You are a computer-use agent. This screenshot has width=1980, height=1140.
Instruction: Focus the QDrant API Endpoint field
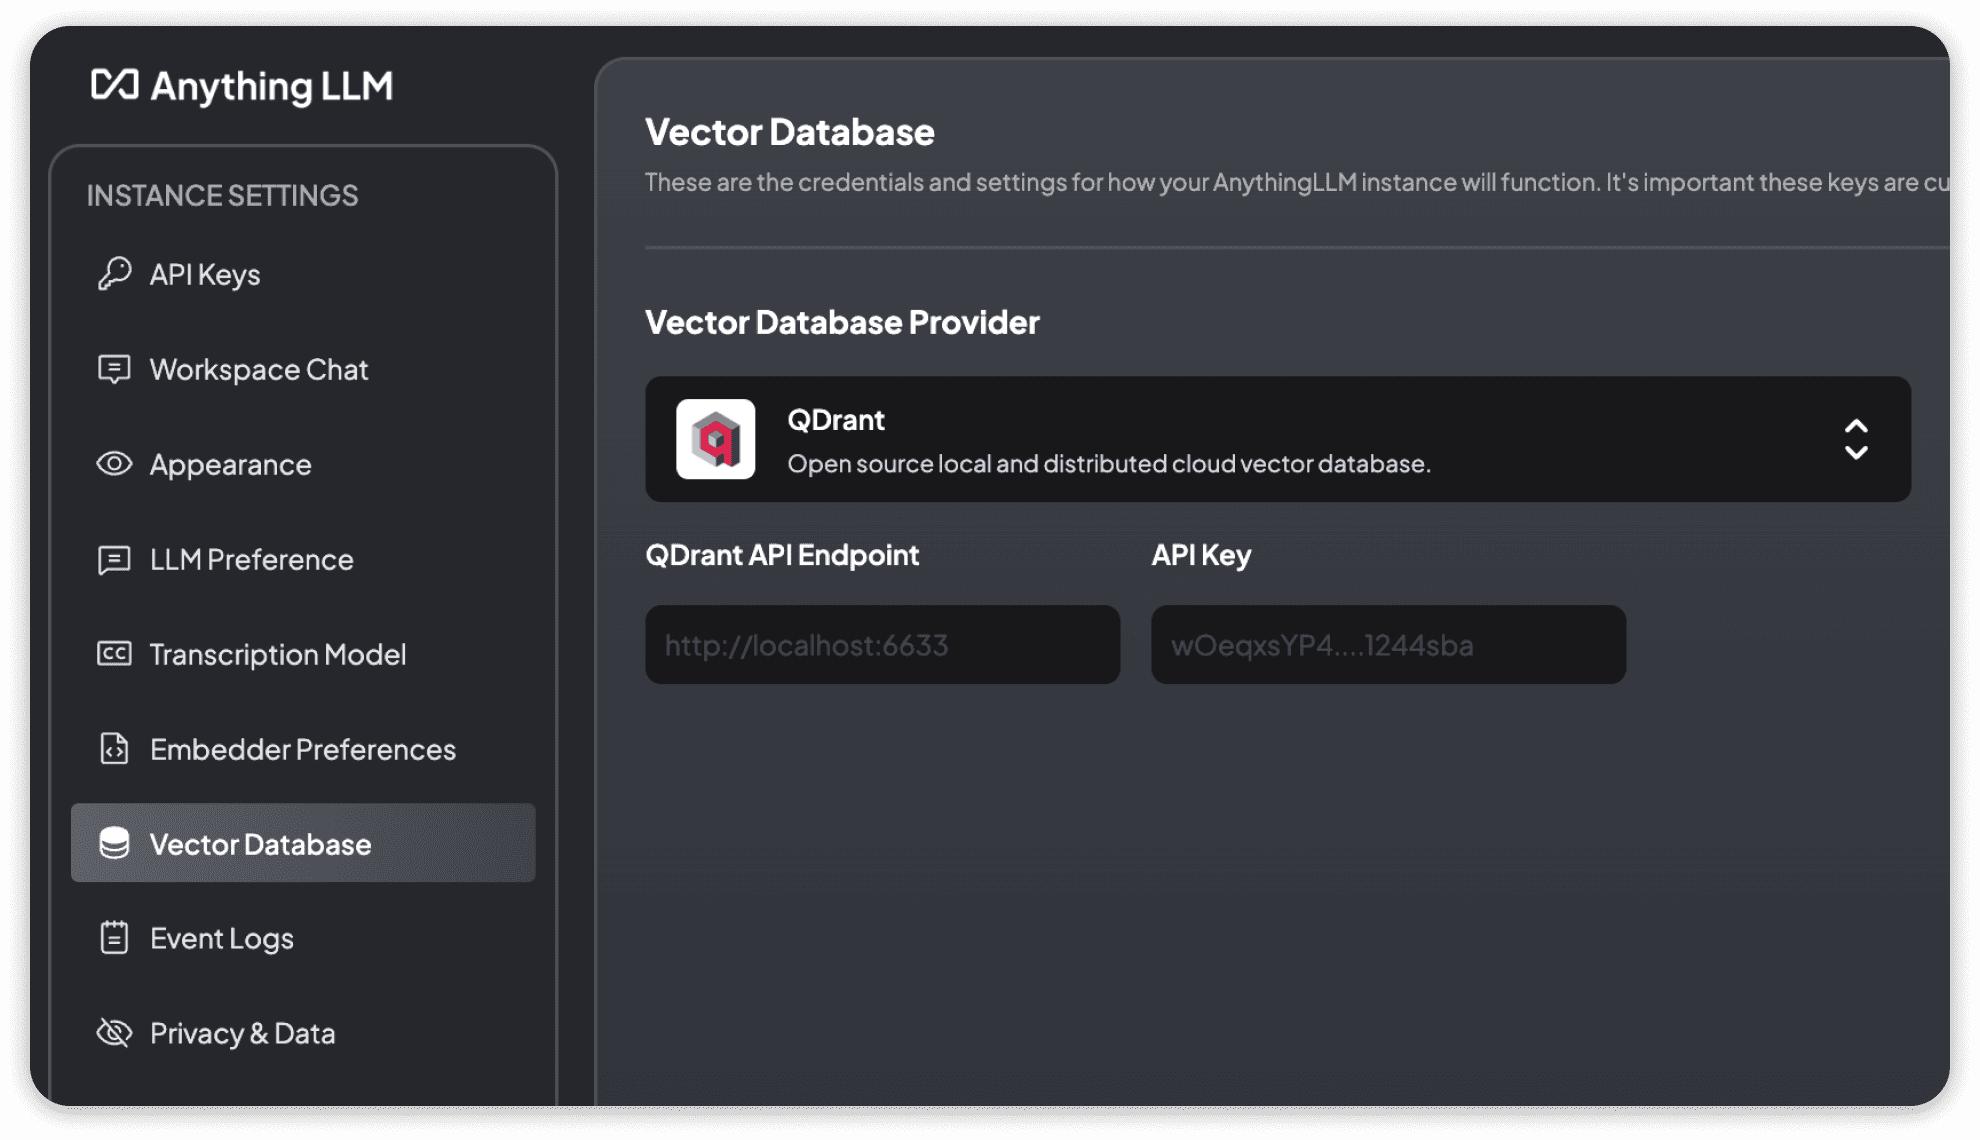point(882,645)
